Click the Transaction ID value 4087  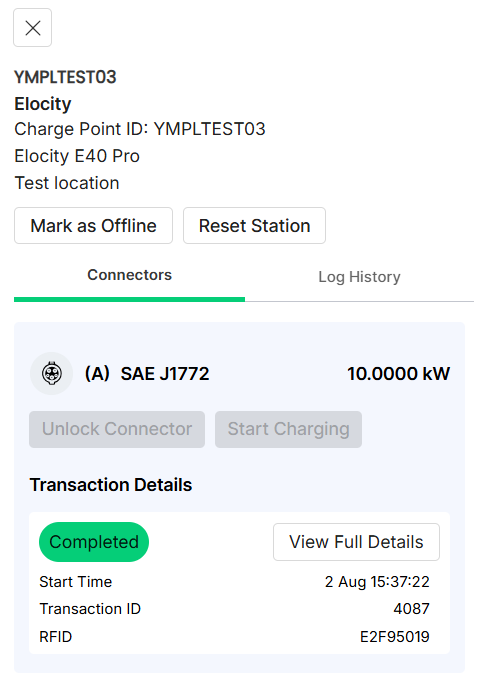pos(412,609)
